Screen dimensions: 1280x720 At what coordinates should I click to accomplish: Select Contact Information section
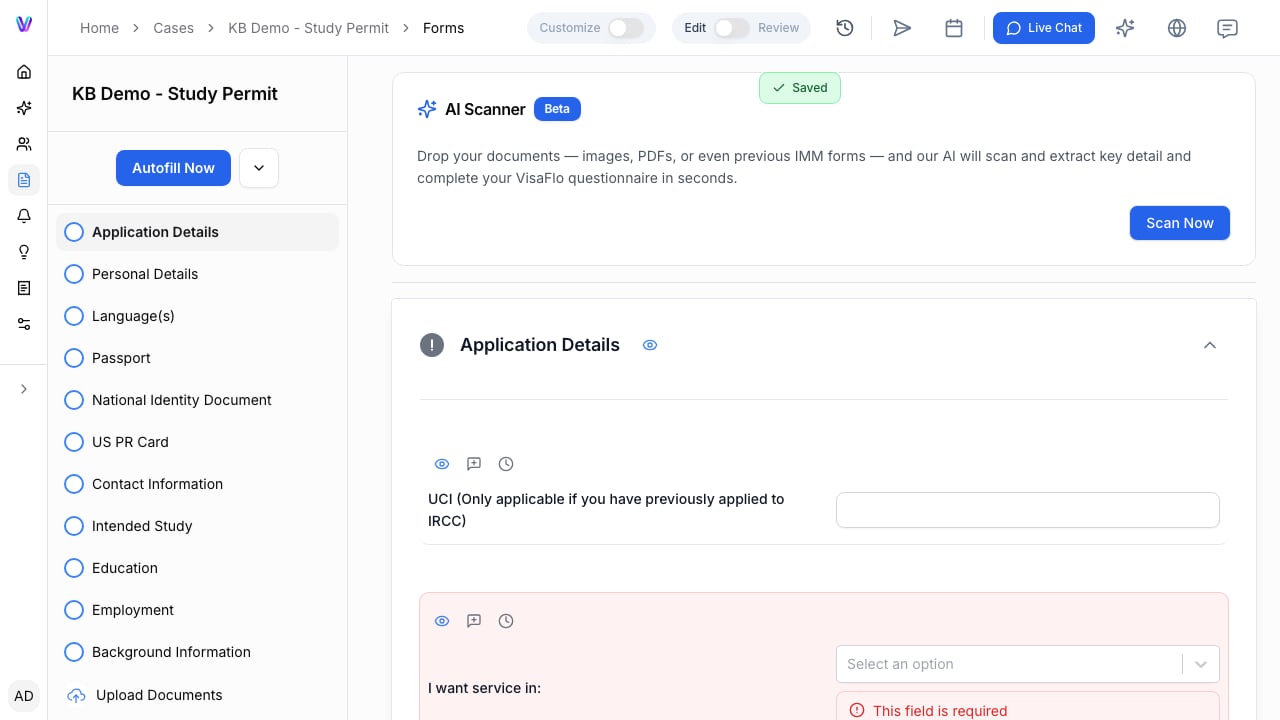pos(198,484)
